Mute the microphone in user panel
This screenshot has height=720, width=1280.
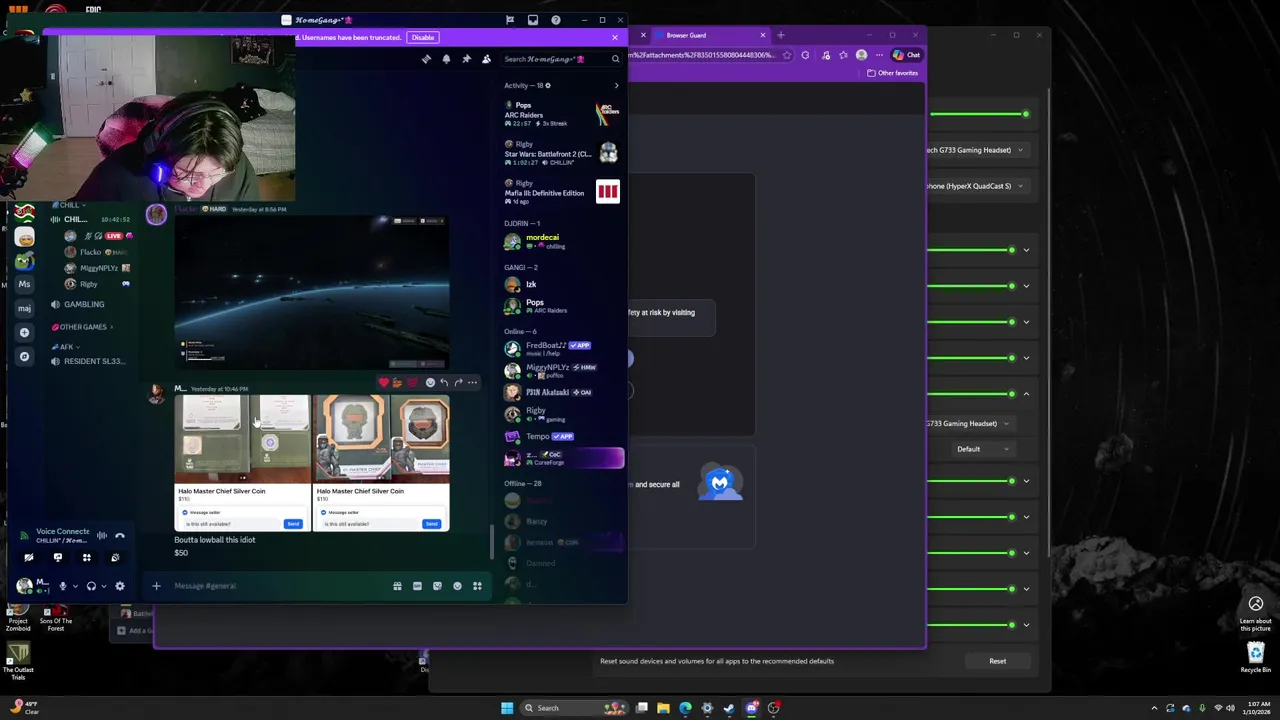[62, 586]
